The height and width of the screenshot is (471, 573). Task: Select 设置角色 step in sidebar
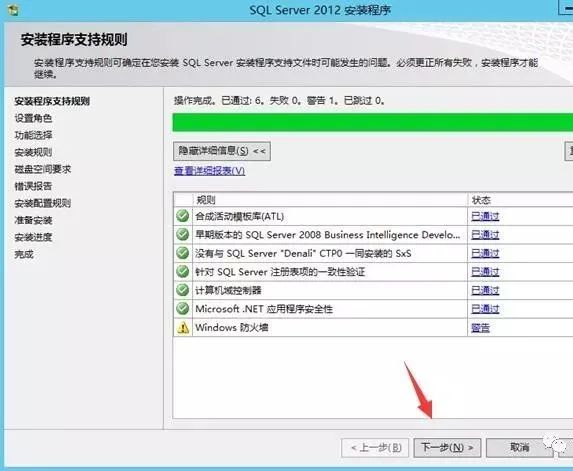point(33,118)
